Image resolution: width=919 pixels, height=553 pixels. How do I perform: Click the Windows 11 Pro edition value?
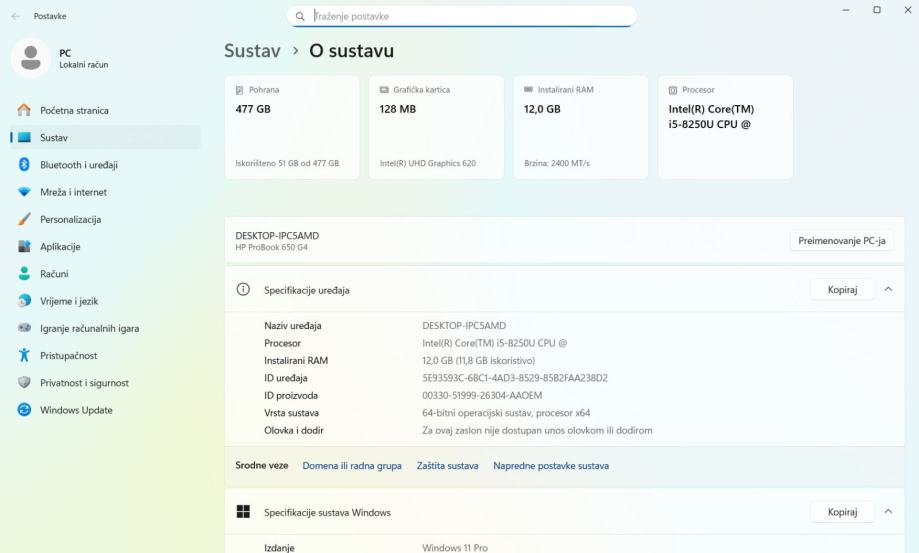(x=455, y=548)
